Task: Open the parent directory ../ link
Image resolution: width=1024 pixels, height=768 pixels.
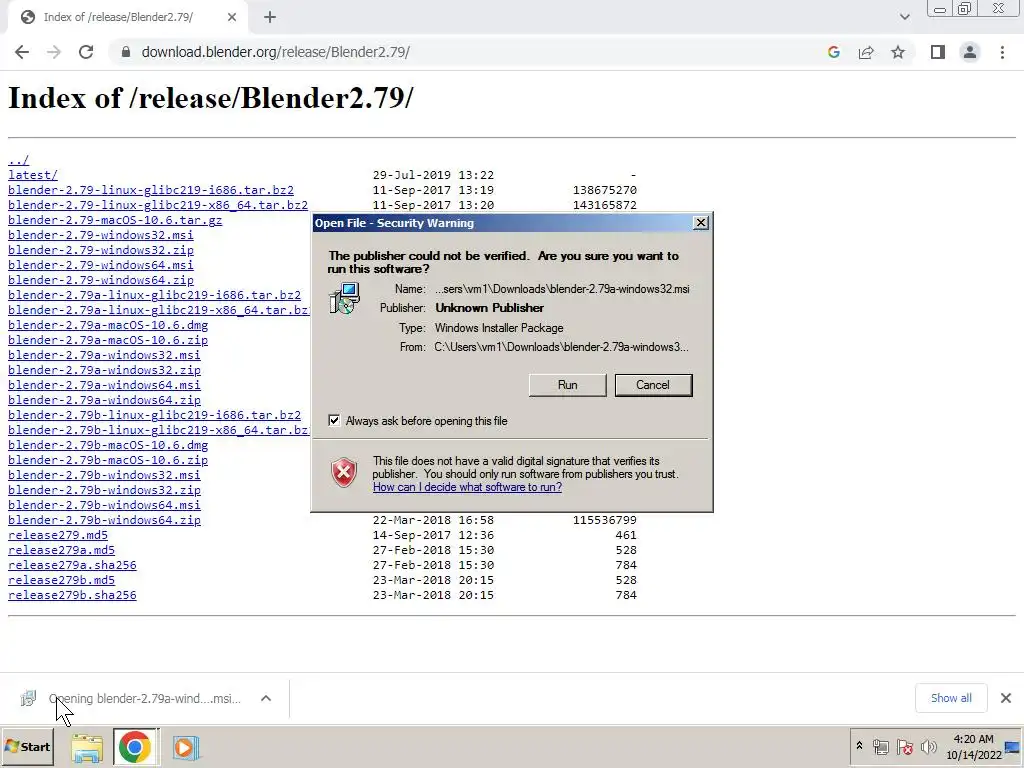Action: click(x=18, y=160)
